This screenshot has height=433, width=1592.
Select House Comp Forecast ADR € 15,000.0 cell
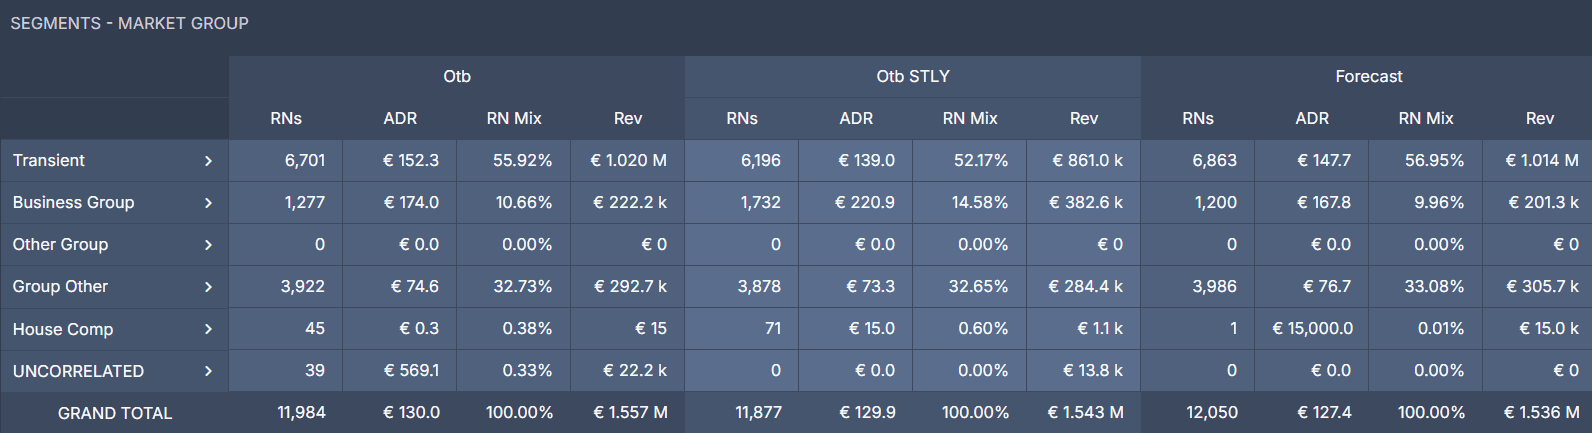[1312, 329]
